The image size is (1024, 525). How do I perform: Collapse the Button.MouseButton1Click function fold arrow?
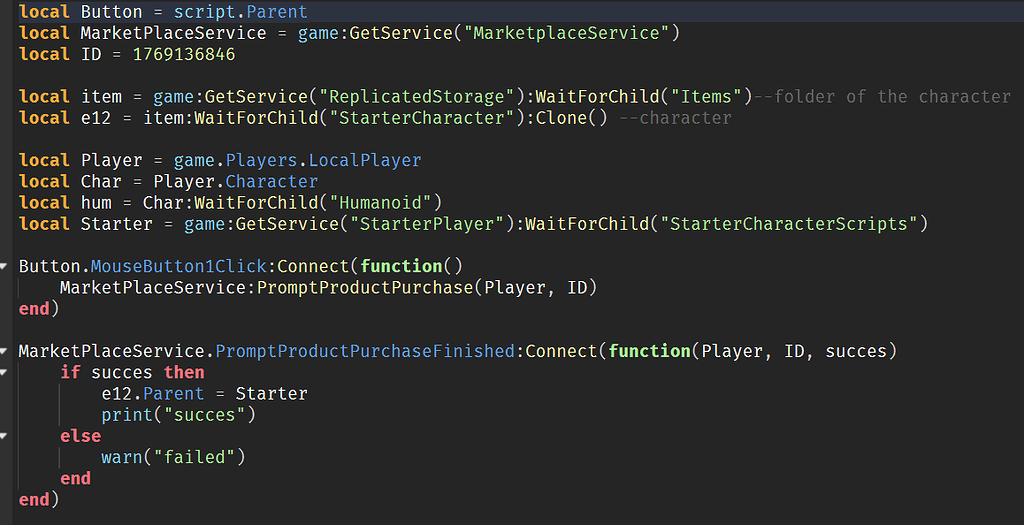click(x=3, y=266)
